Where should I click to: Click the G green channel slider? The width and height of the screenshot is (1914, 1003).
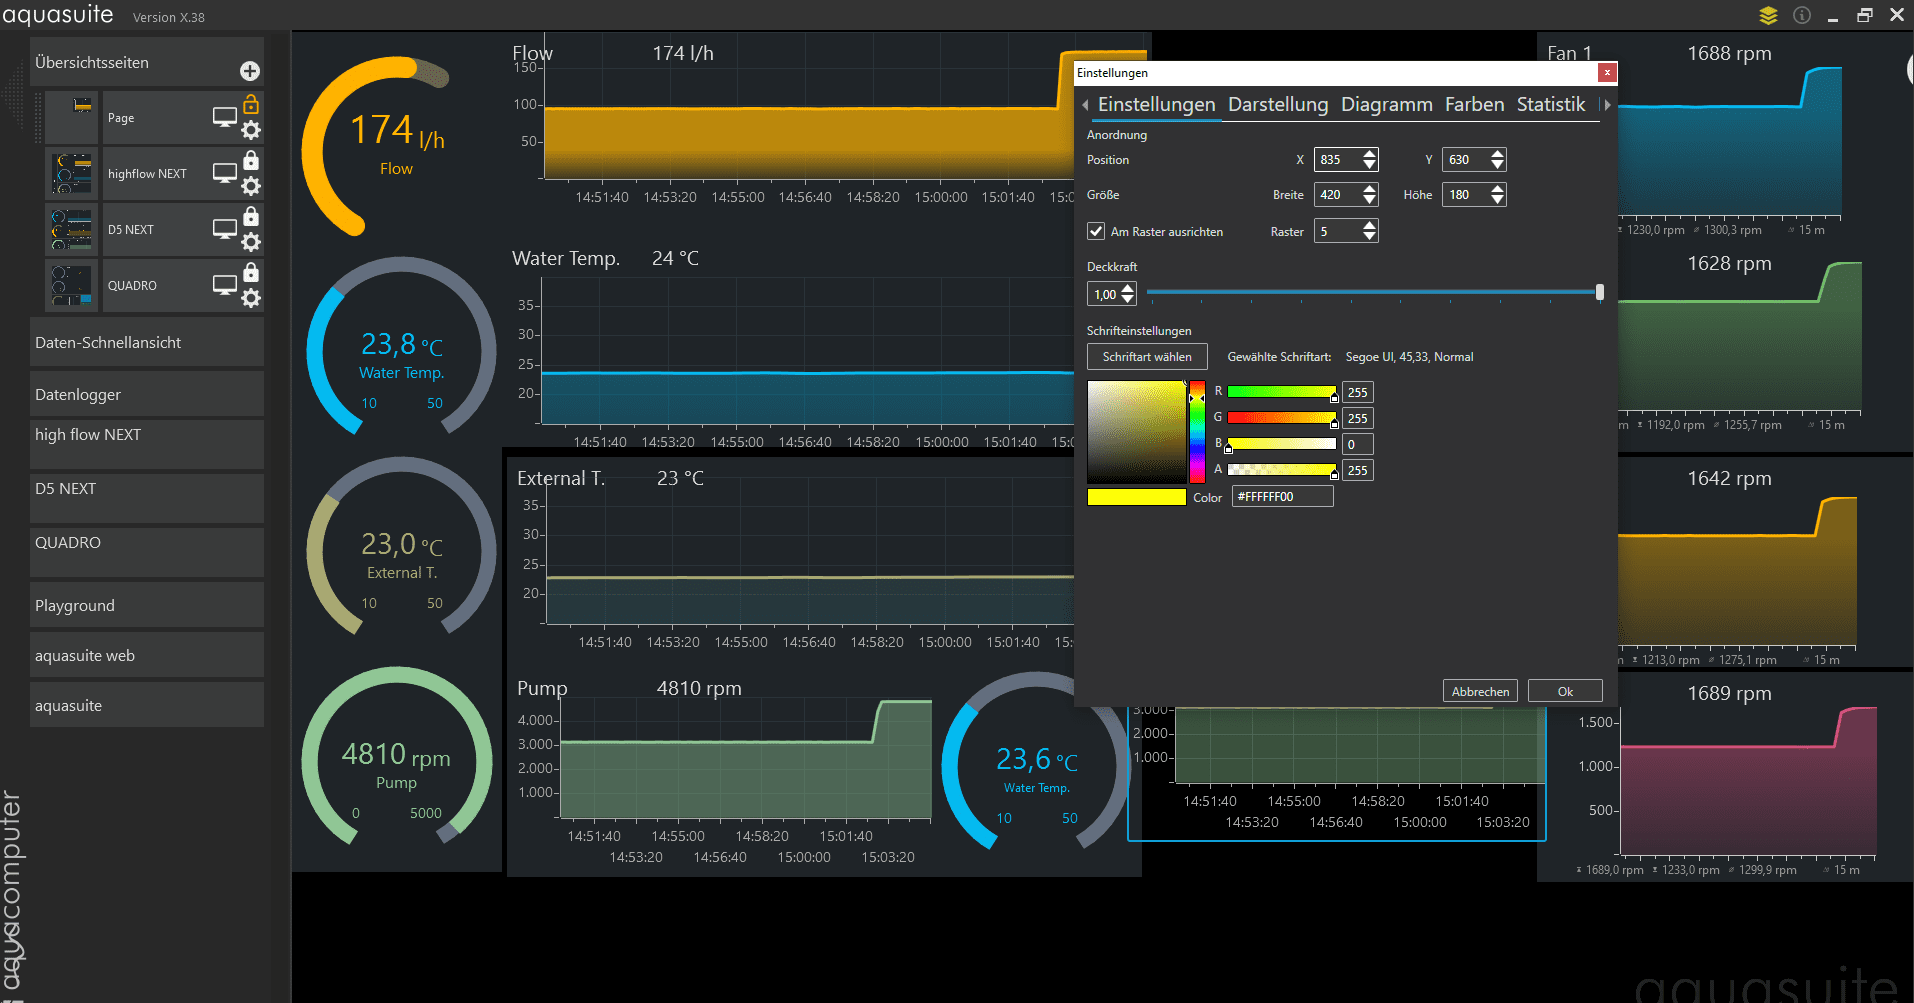point(1282,418)
